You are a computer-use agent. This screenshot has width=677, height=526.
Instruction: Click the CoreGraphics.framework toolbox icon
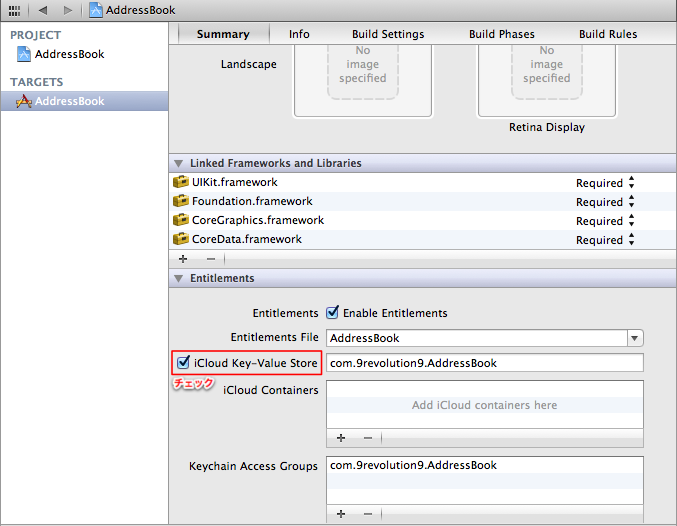[x=181, y=220]
